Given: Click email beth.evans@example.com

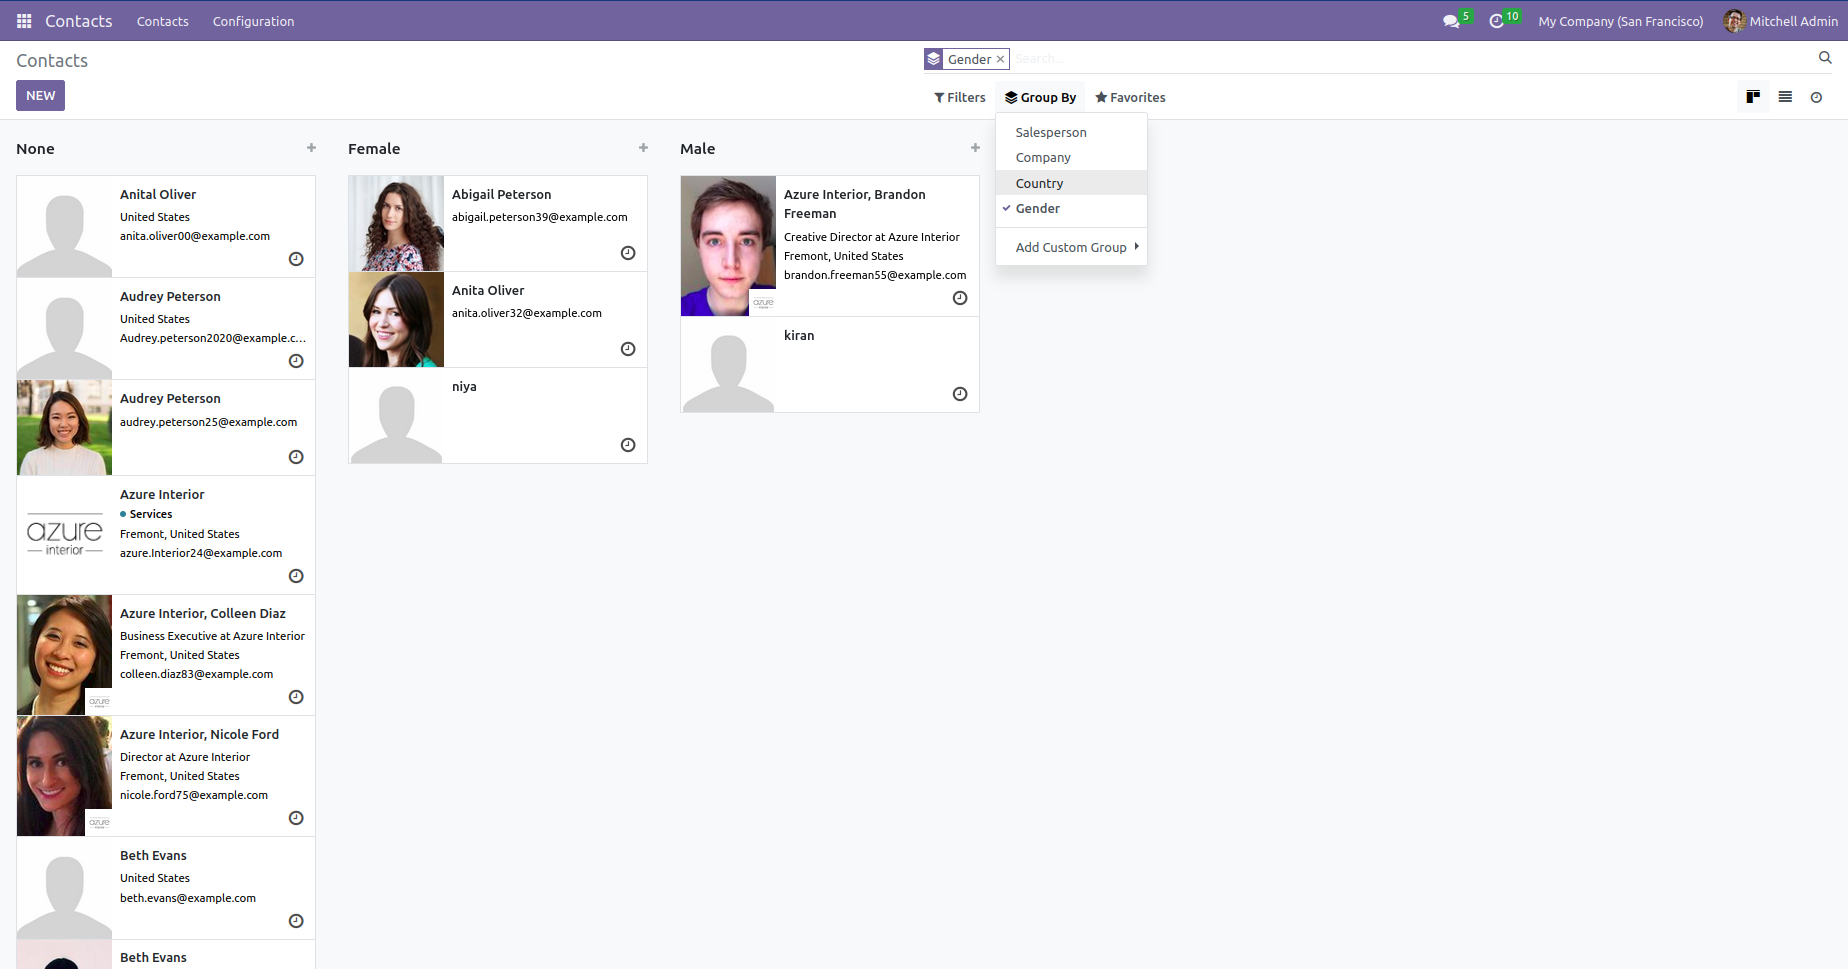Looking at the screenshot, I should click(x=188, y=898).
